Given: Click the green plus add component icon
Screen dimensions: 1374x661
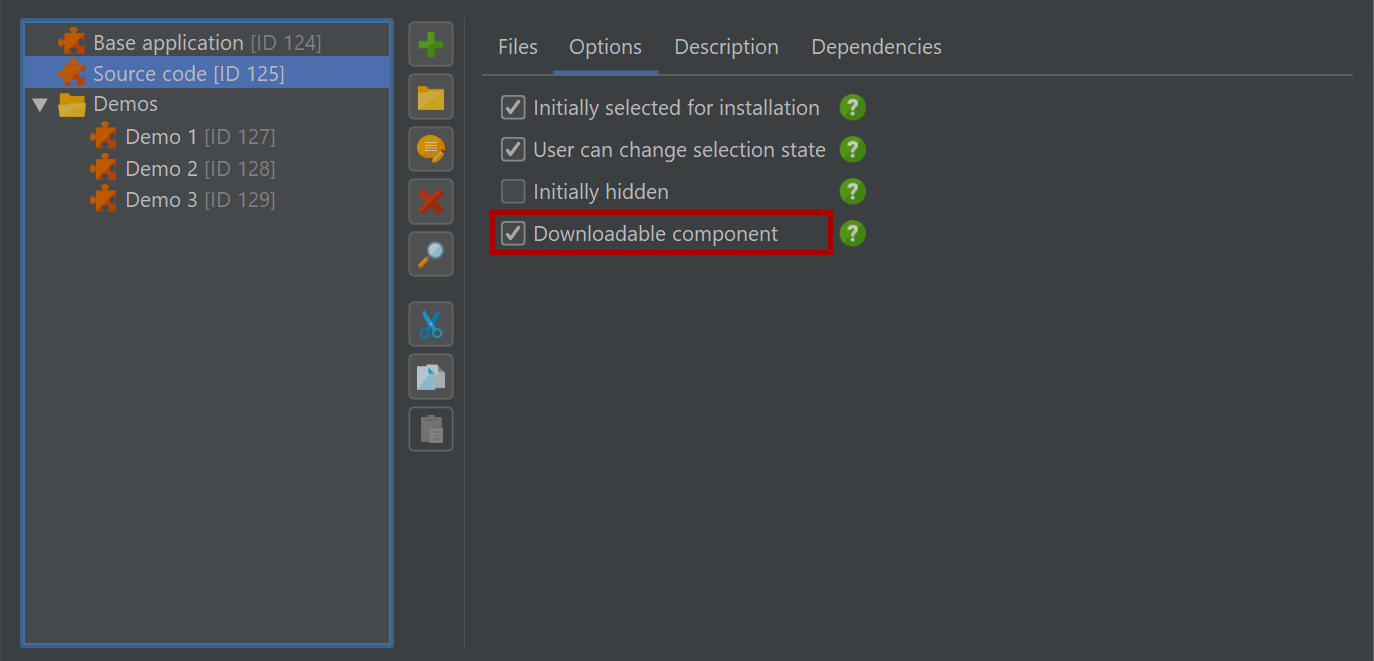Looking at the screenshot, I should click(431, 45).
